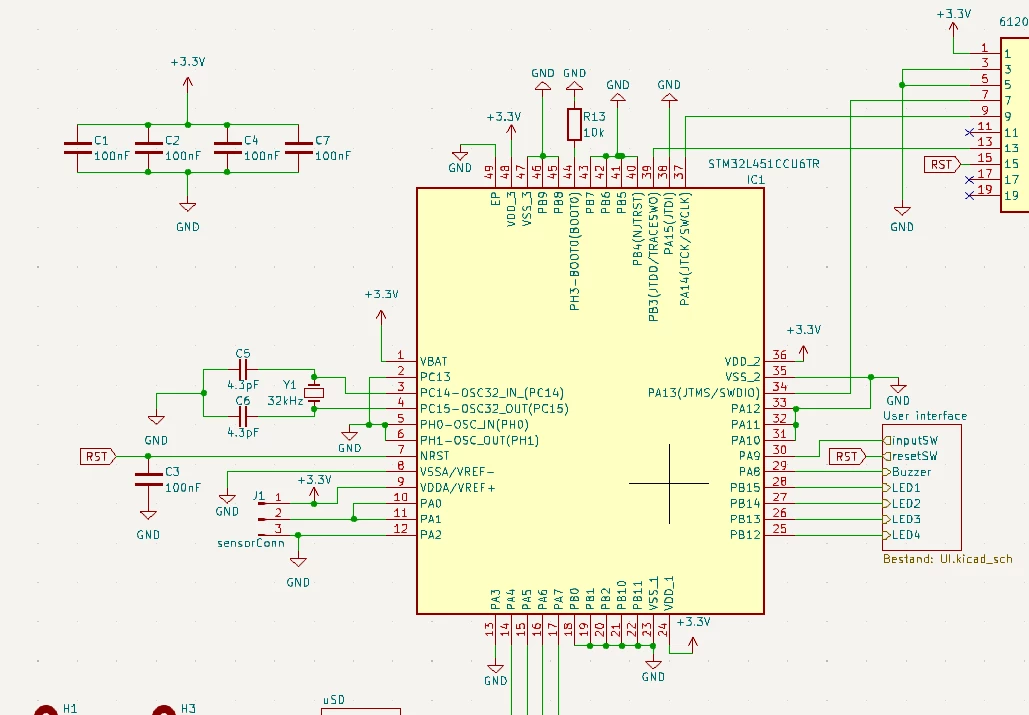Image resolution: width=1029 pixels, height=715 pixels.
Task: Click the PH3-BOOT0(BOOT0) pin name
Action: point(575,252)
